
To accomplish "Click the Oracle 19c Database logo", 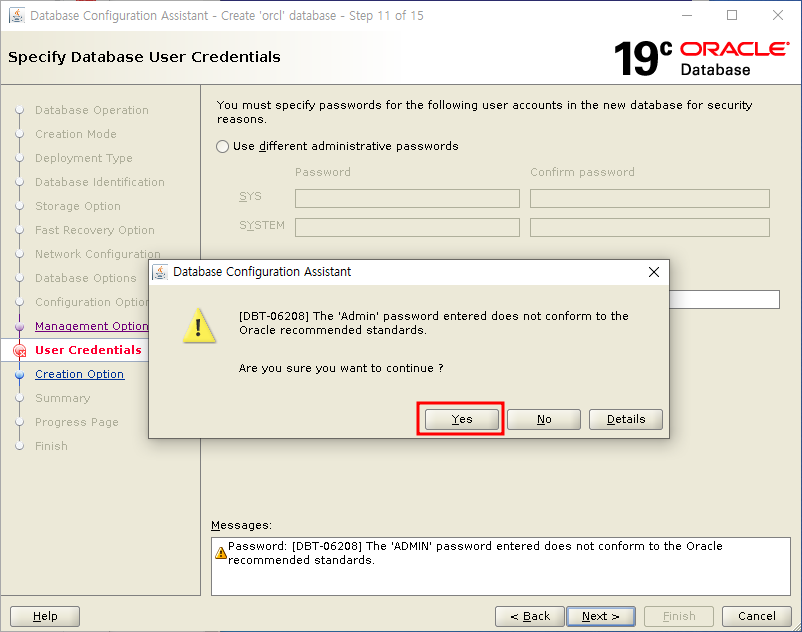I will 701,58.
